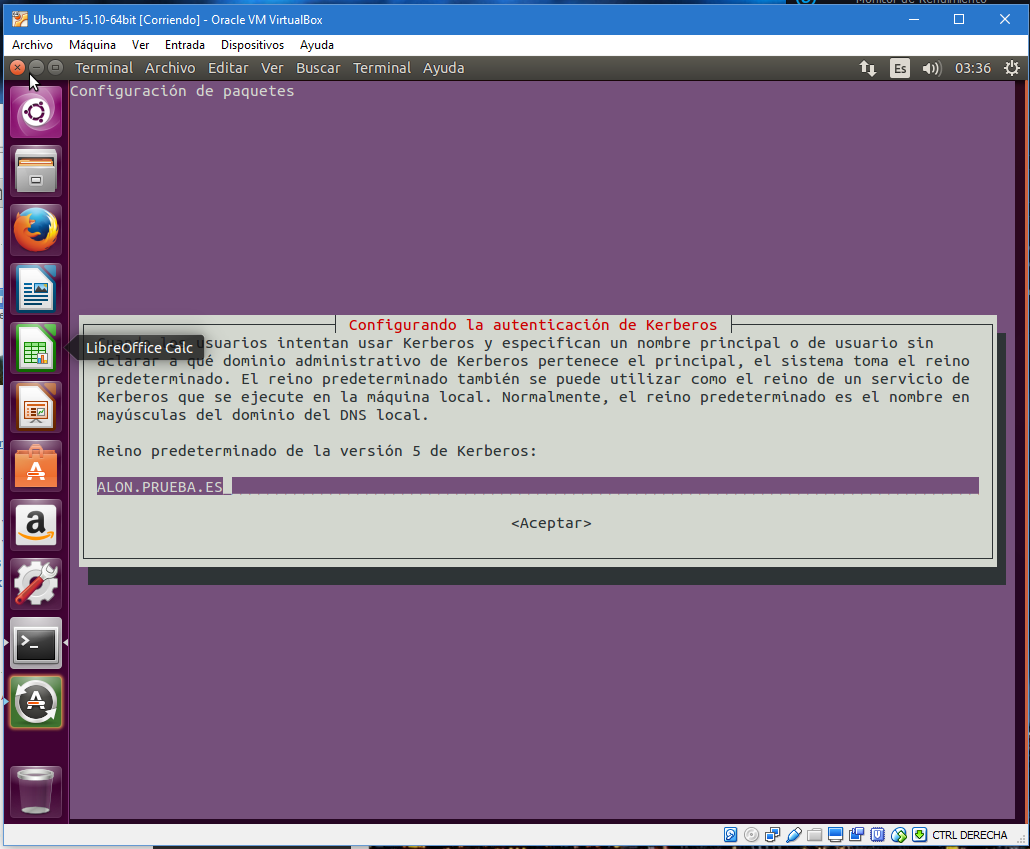This screenshot has height=849, width=1030.
Task: Click the Amazon launcher icon
Action: 36,525
